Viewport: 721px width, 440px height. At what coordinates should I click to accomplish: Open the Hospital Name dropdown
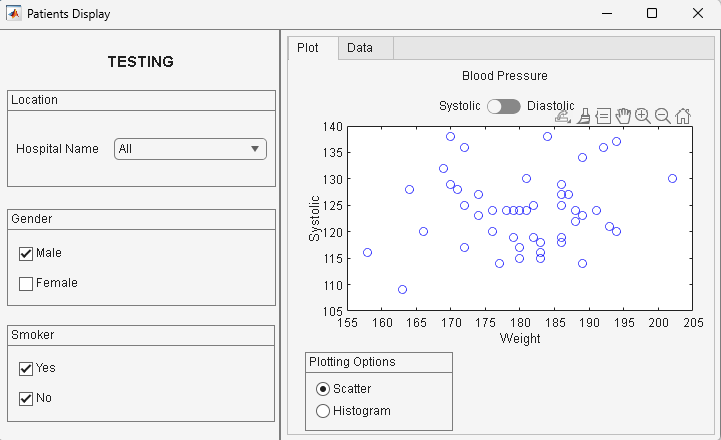(190, 149)
